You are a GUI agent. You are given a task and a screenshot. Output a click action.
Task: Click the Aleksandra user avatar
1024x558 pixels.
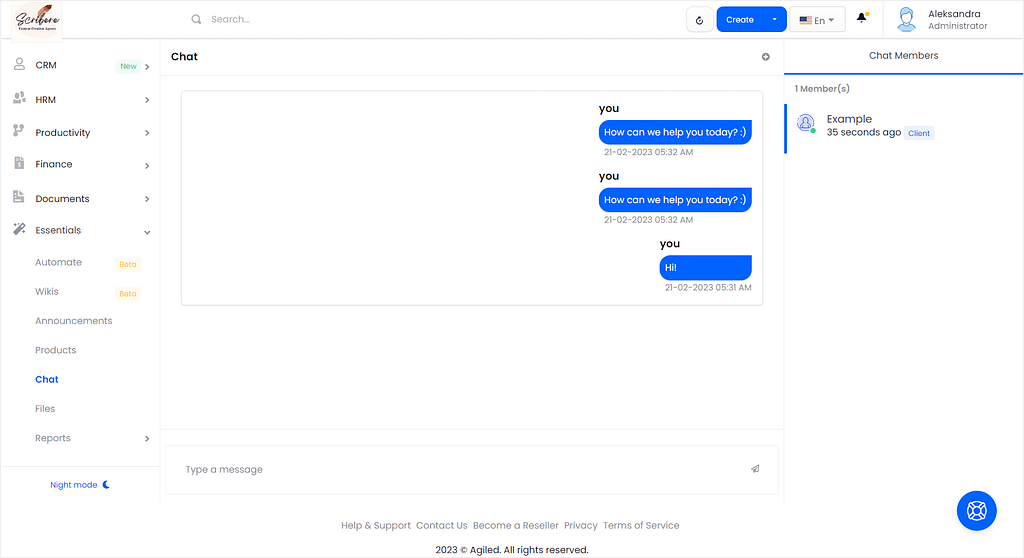click(x=906, y=19)
